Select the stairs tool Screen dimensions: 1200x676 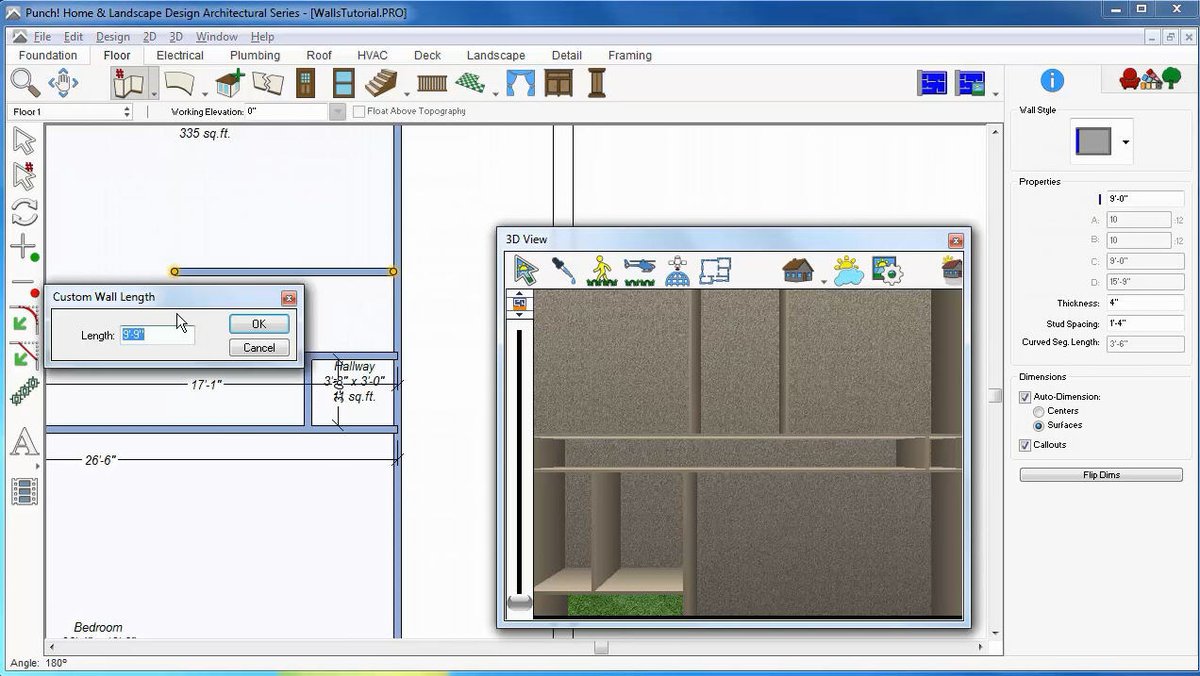381,82
